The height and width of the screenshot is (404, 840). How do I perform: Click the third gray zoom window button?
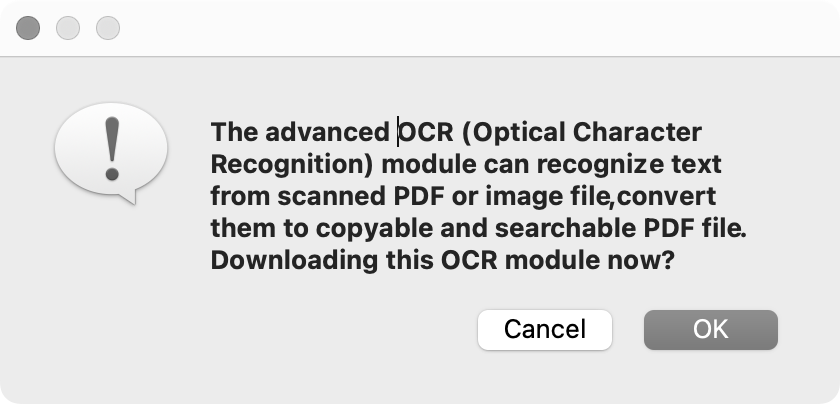point(107,28)
